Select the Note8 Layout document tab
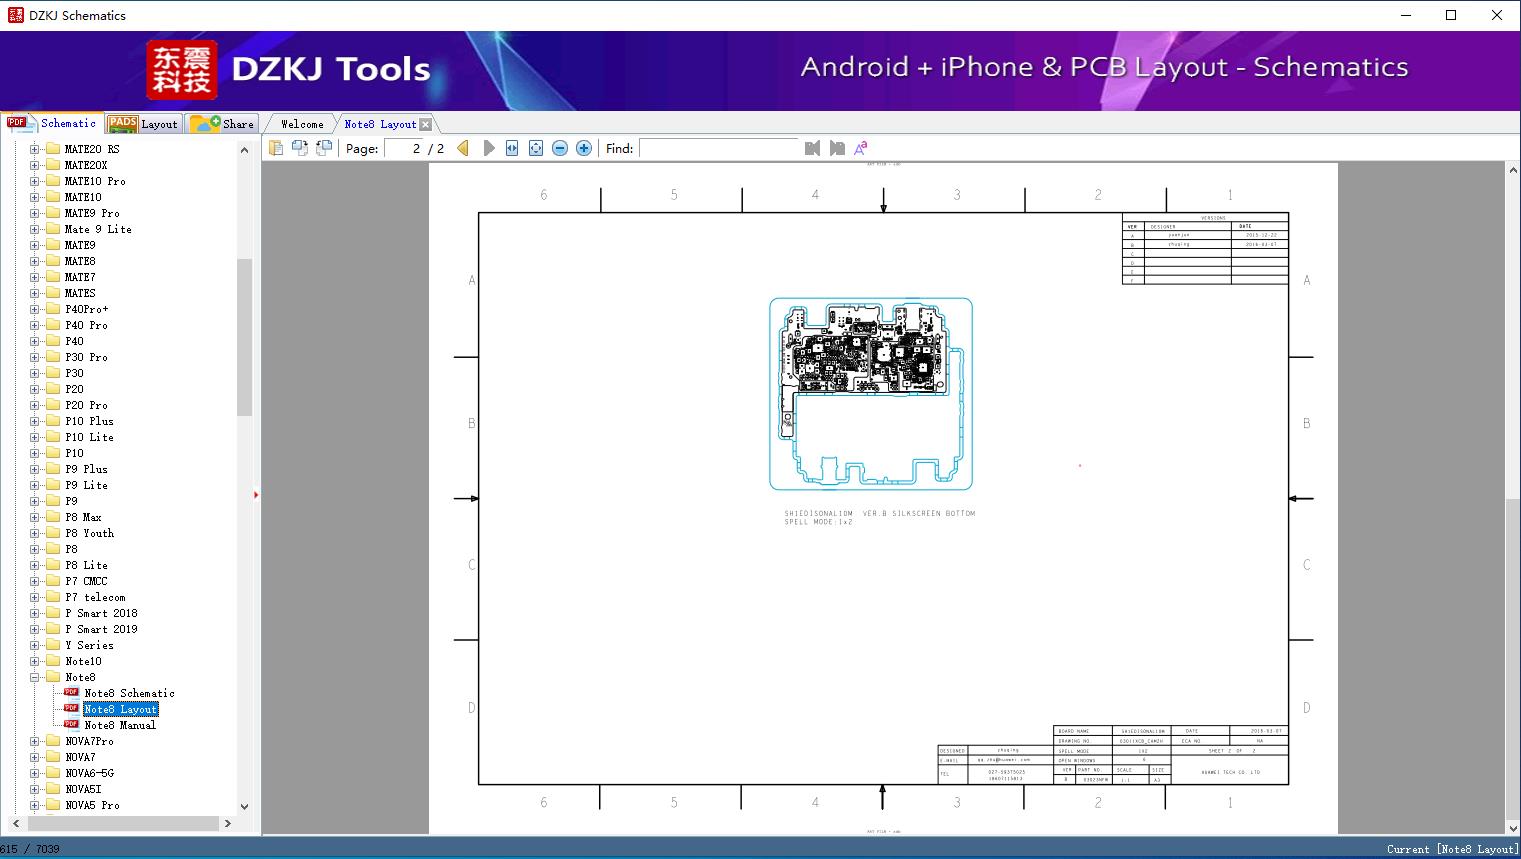 380,124
